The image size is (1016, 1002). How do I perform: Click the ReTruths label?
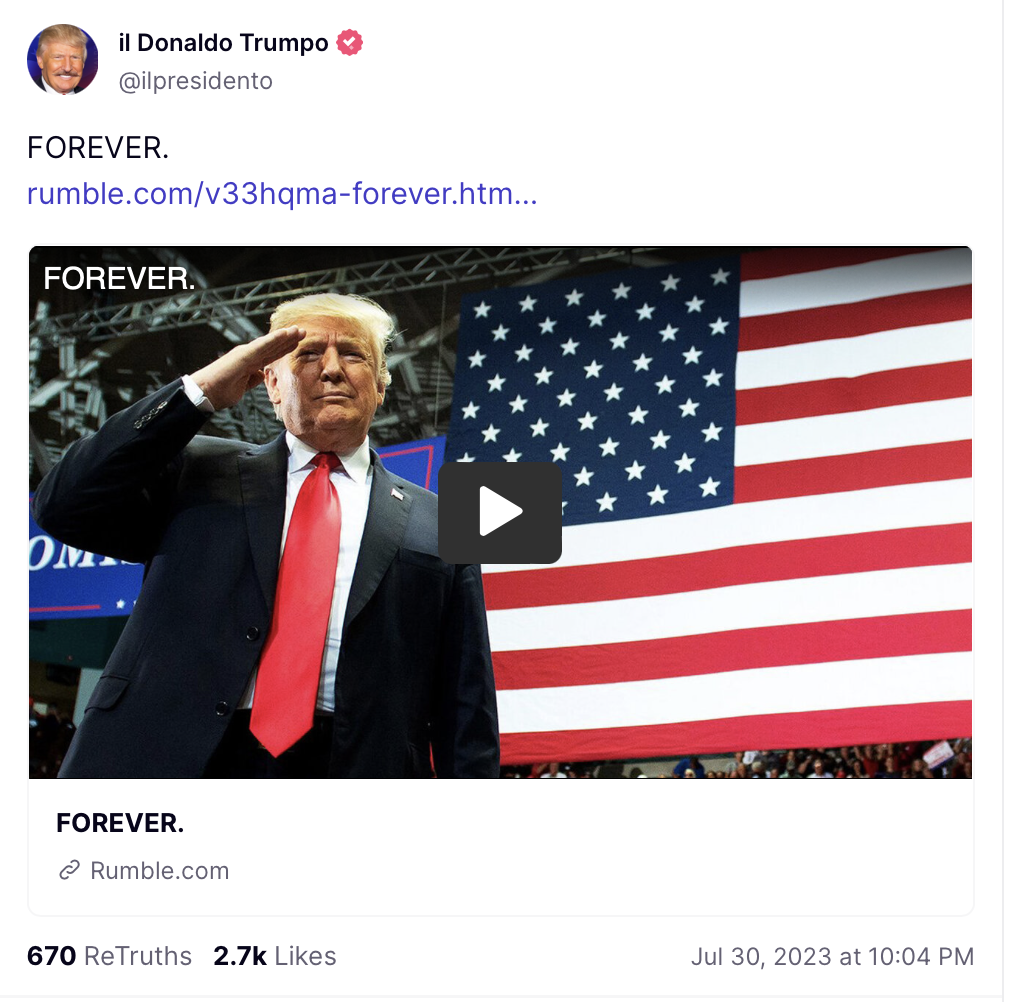click(x=138, y=956)
